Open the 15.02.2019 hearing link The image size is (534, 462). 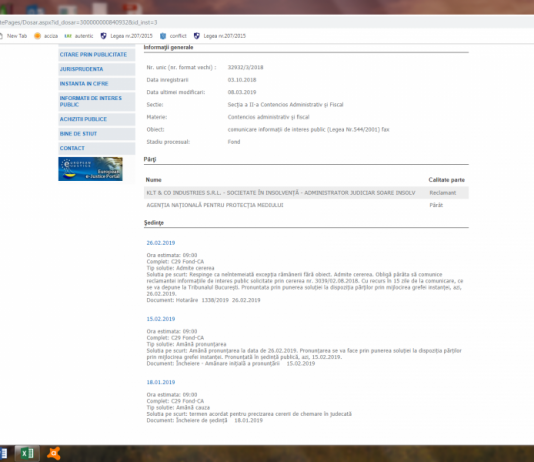(161, 319)
